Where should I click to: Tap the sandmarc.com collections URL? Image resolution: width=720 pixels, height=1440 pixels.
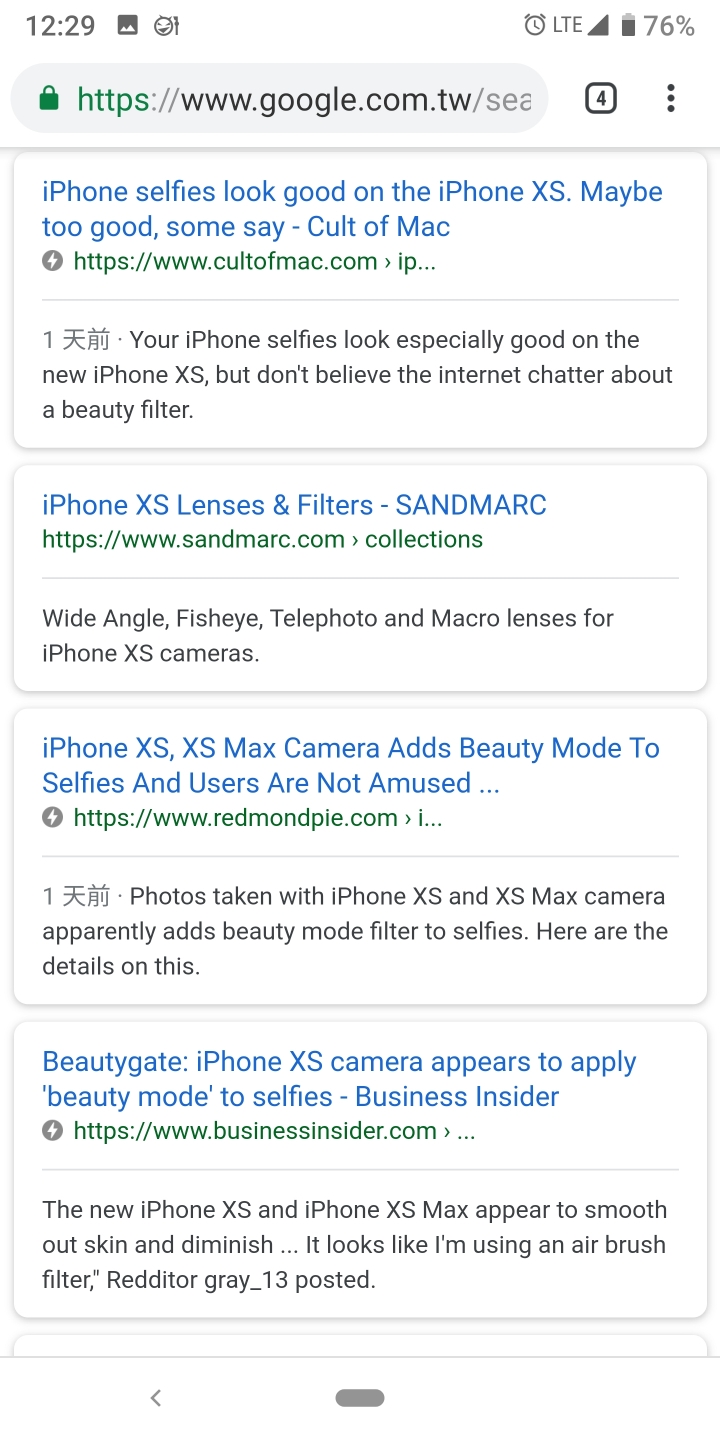262,539
